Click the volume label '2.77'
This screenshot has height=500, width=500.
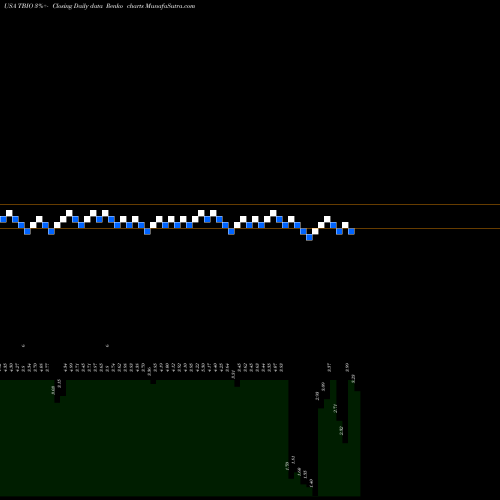(x=336, y=408)
